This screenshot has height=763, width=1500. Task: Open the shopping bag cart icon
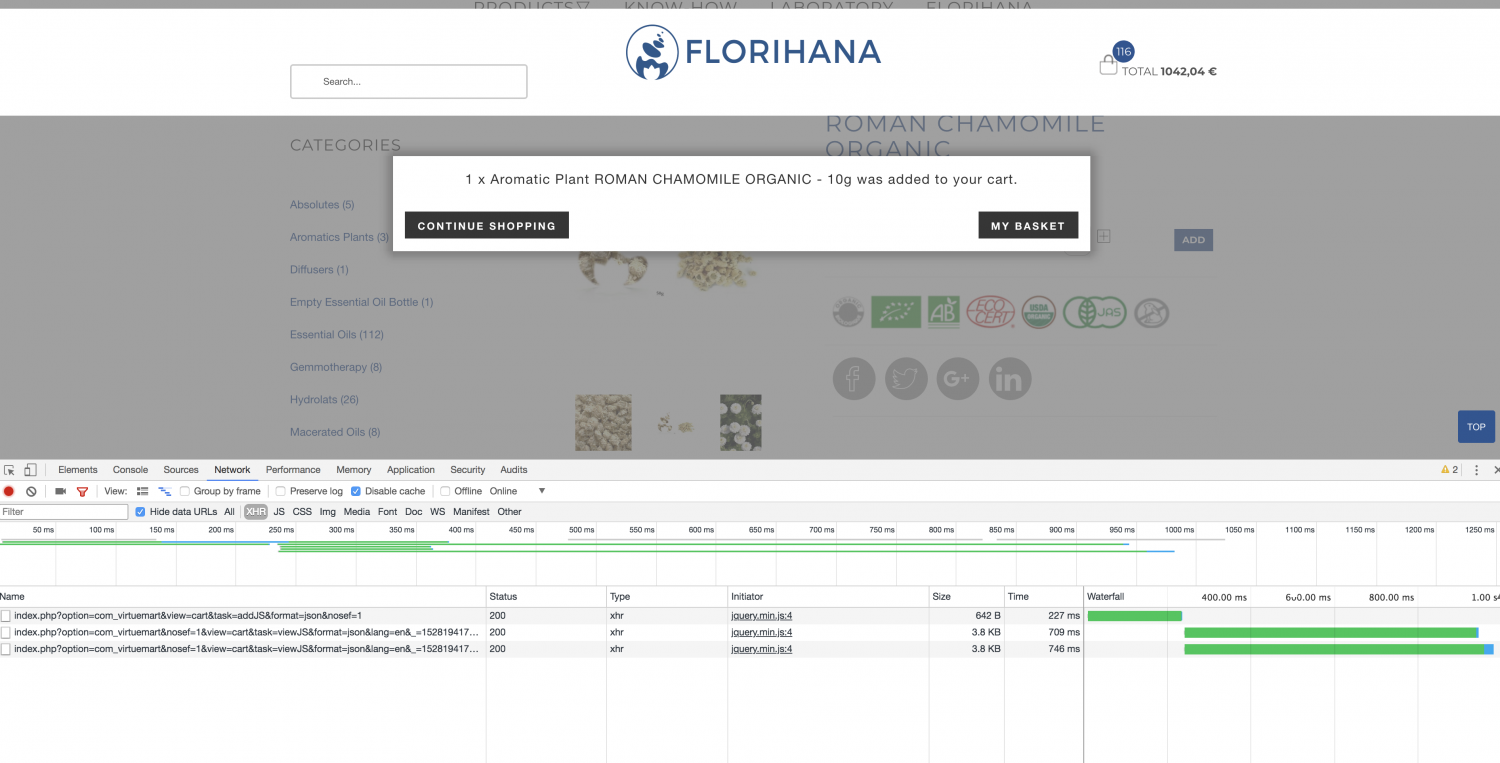(x=1108, y=66)
